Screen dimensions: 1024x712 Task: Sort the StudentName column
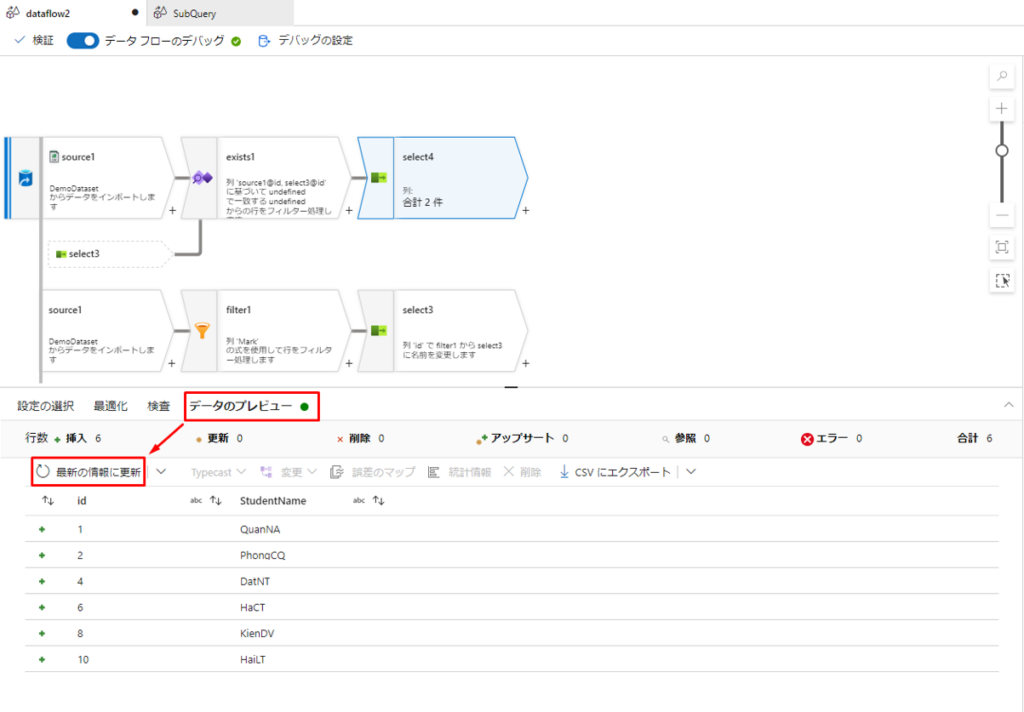tap(379, 501)
